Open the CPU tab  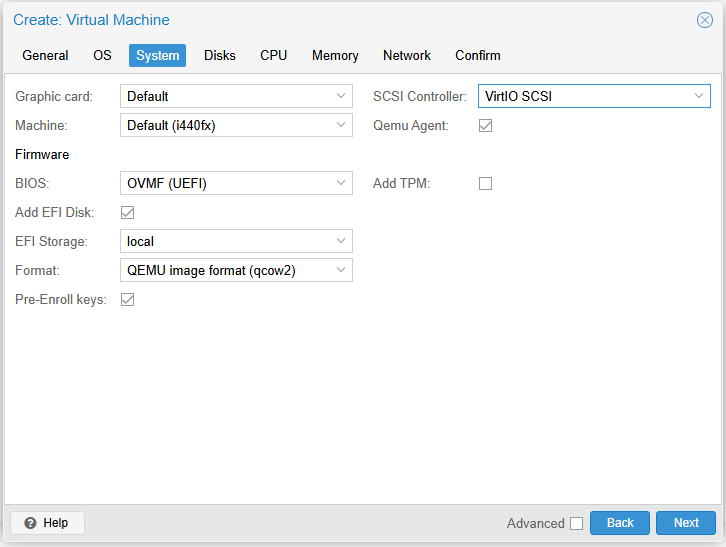point(274,56)
